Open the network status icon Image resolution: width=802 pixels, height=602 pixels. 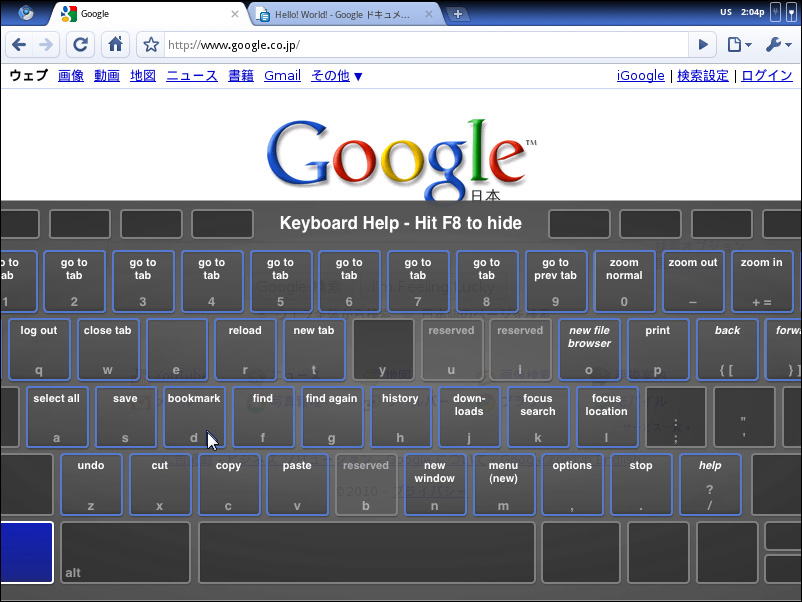click(x=792, y=12)
